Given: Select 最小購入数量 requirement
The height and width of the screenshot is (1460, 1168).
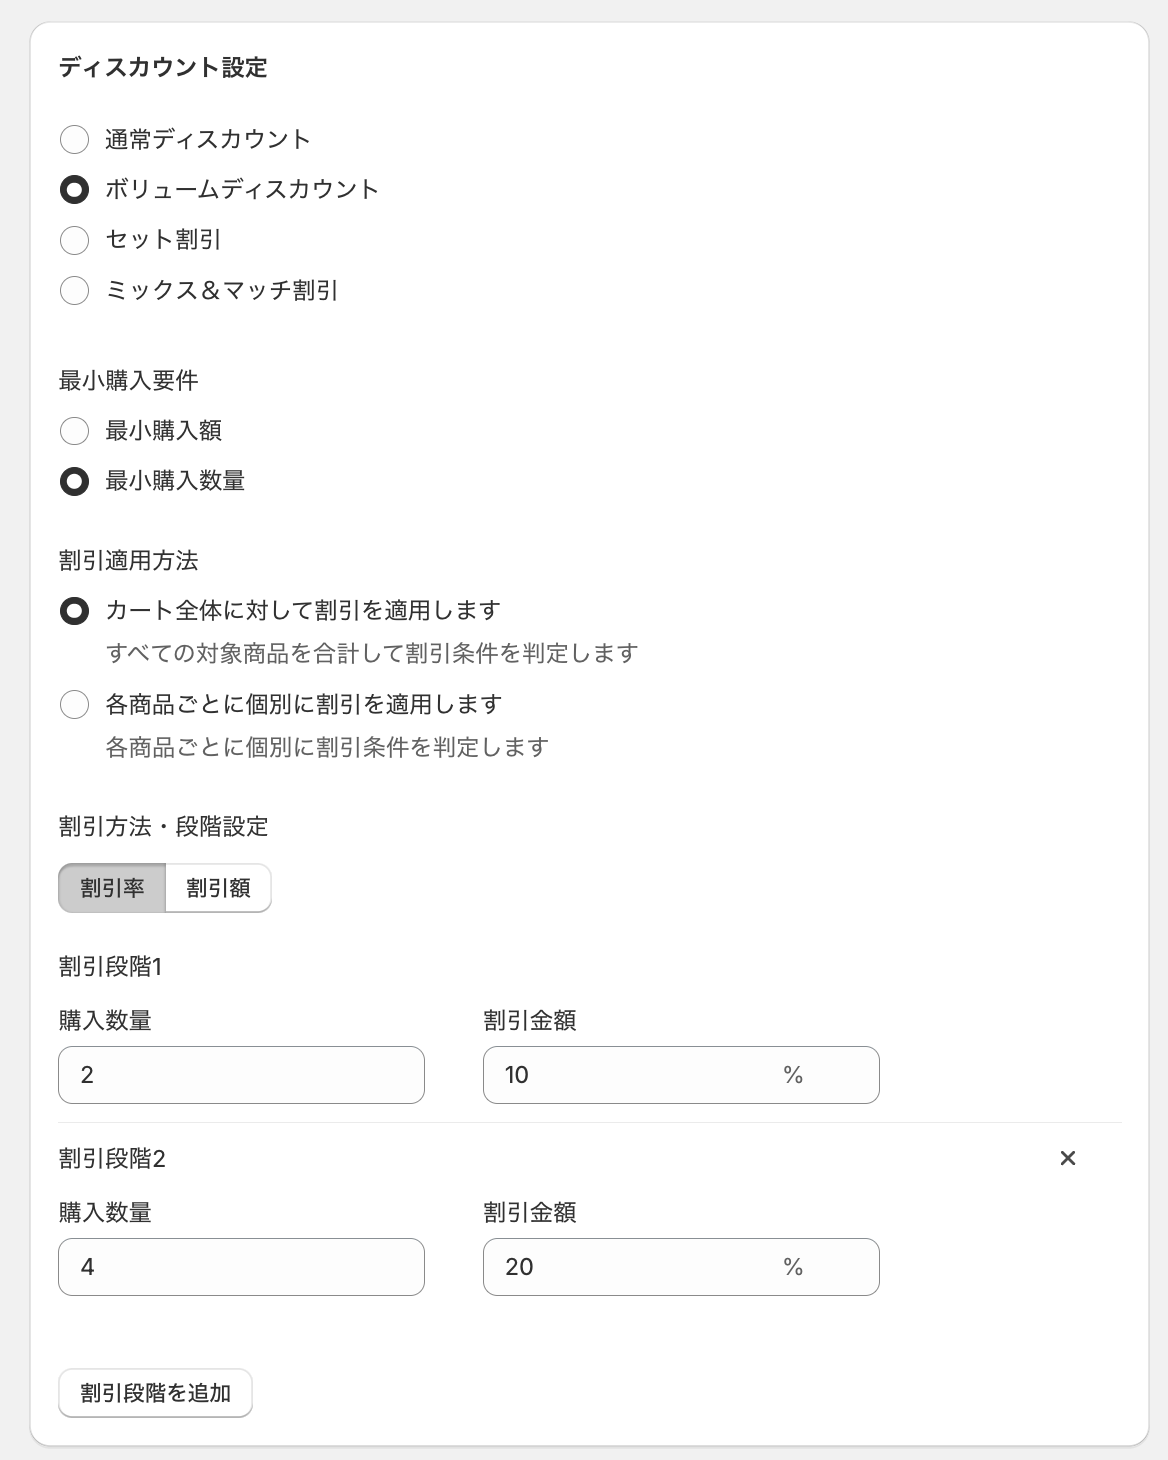Looking at the screenshot, I should 75,481.
